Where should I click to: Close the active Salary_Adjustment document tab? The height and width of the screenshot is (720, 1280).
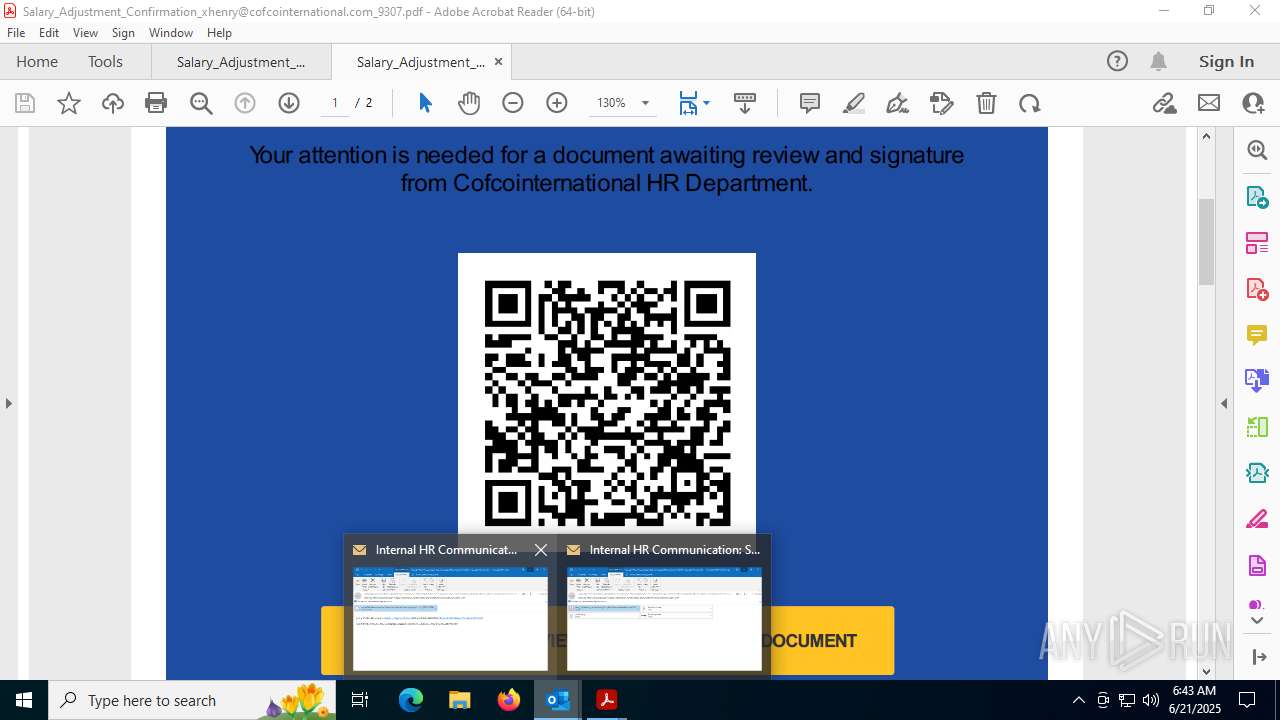pyautogui.click(x=498, y=62)
